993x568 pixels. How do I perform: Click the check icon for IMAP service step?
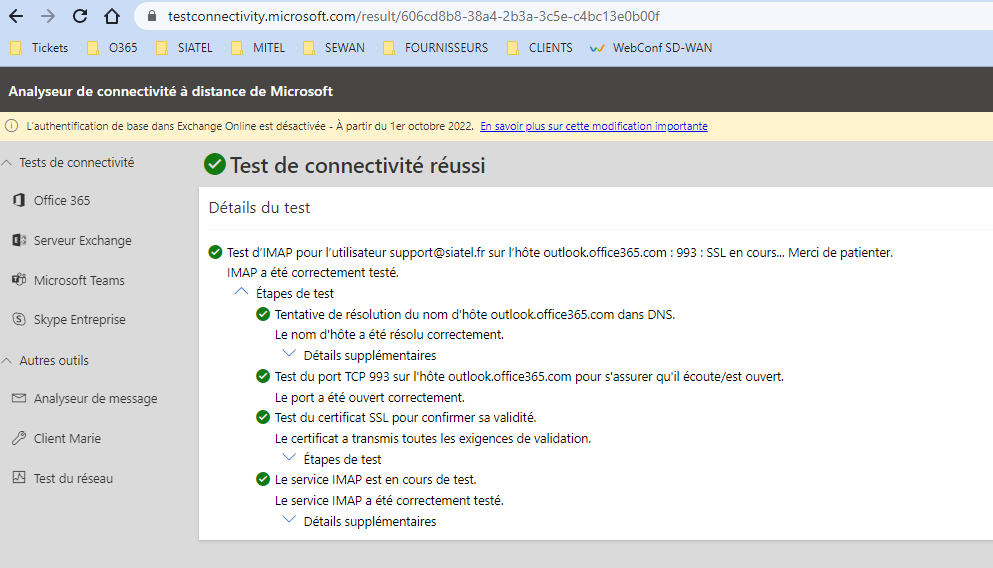[x=263, y=479]
